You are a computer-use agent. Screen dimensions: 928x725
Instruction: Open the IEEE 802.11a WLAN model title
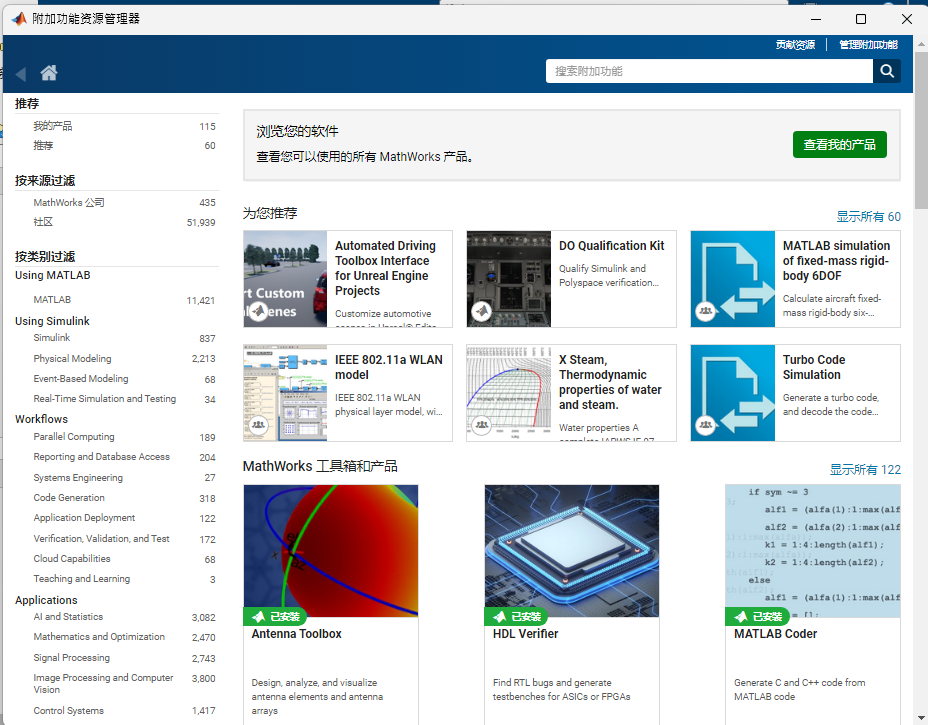point(389,368)
